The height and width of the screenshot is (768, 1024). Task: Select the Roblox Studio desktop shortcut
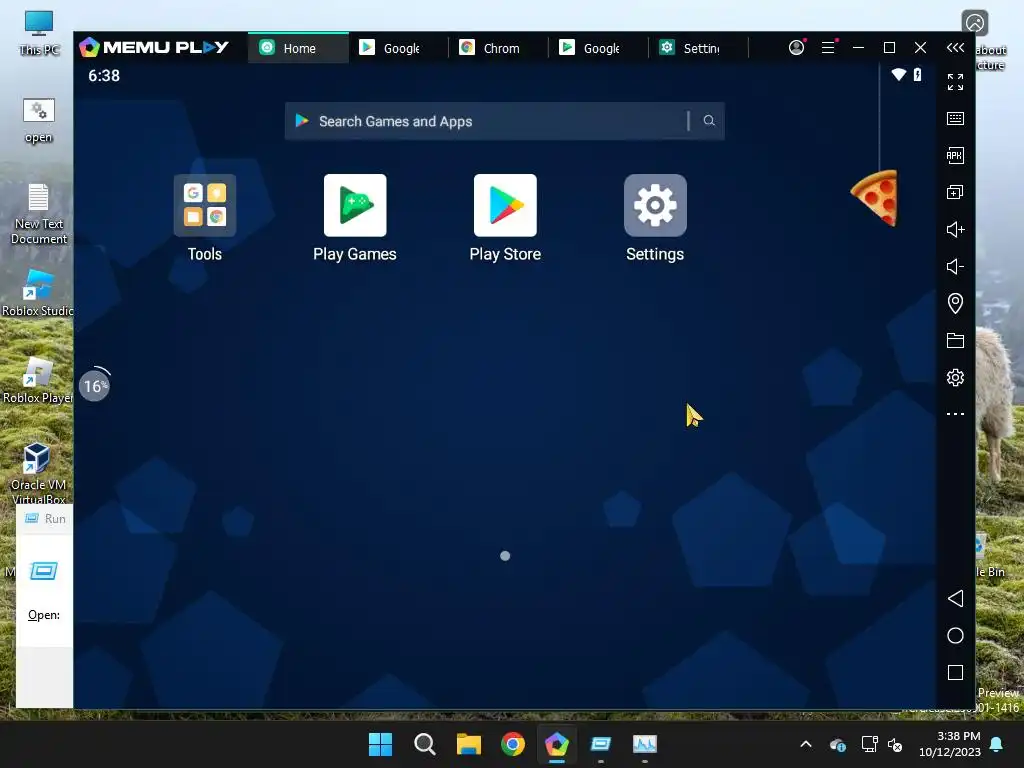coord(37,293)
